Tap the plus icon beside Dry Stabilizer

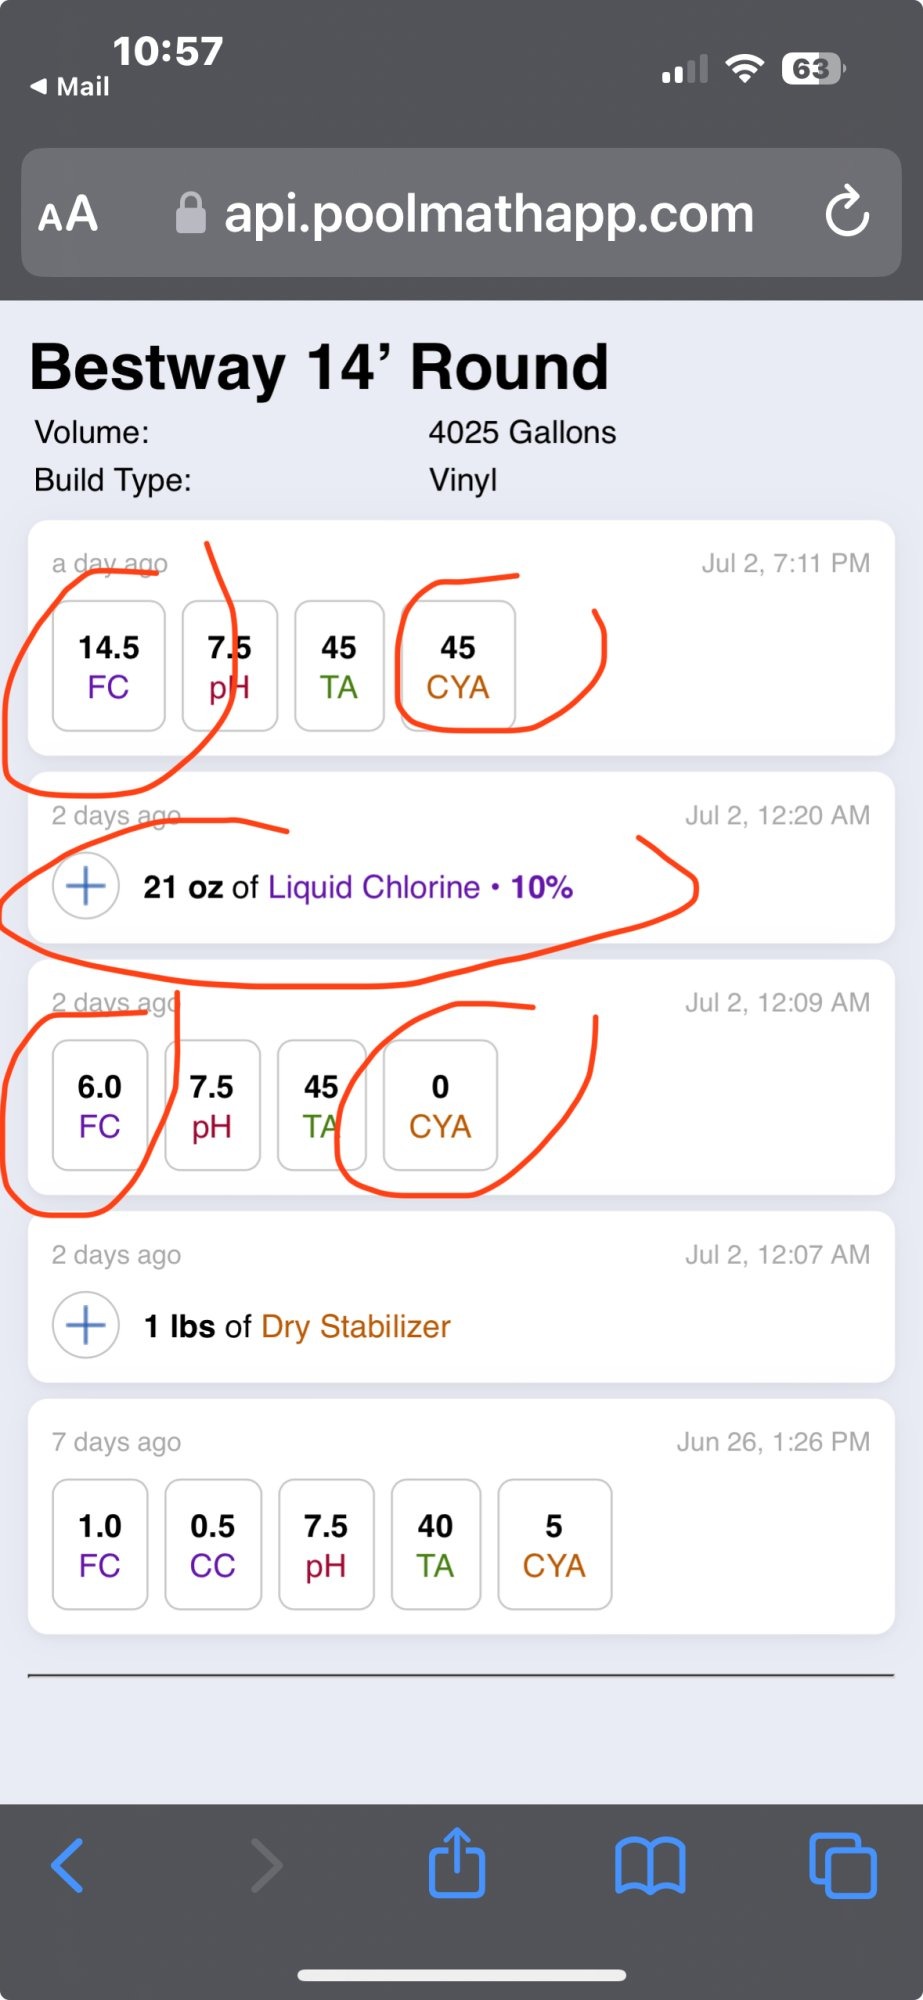86,1325
